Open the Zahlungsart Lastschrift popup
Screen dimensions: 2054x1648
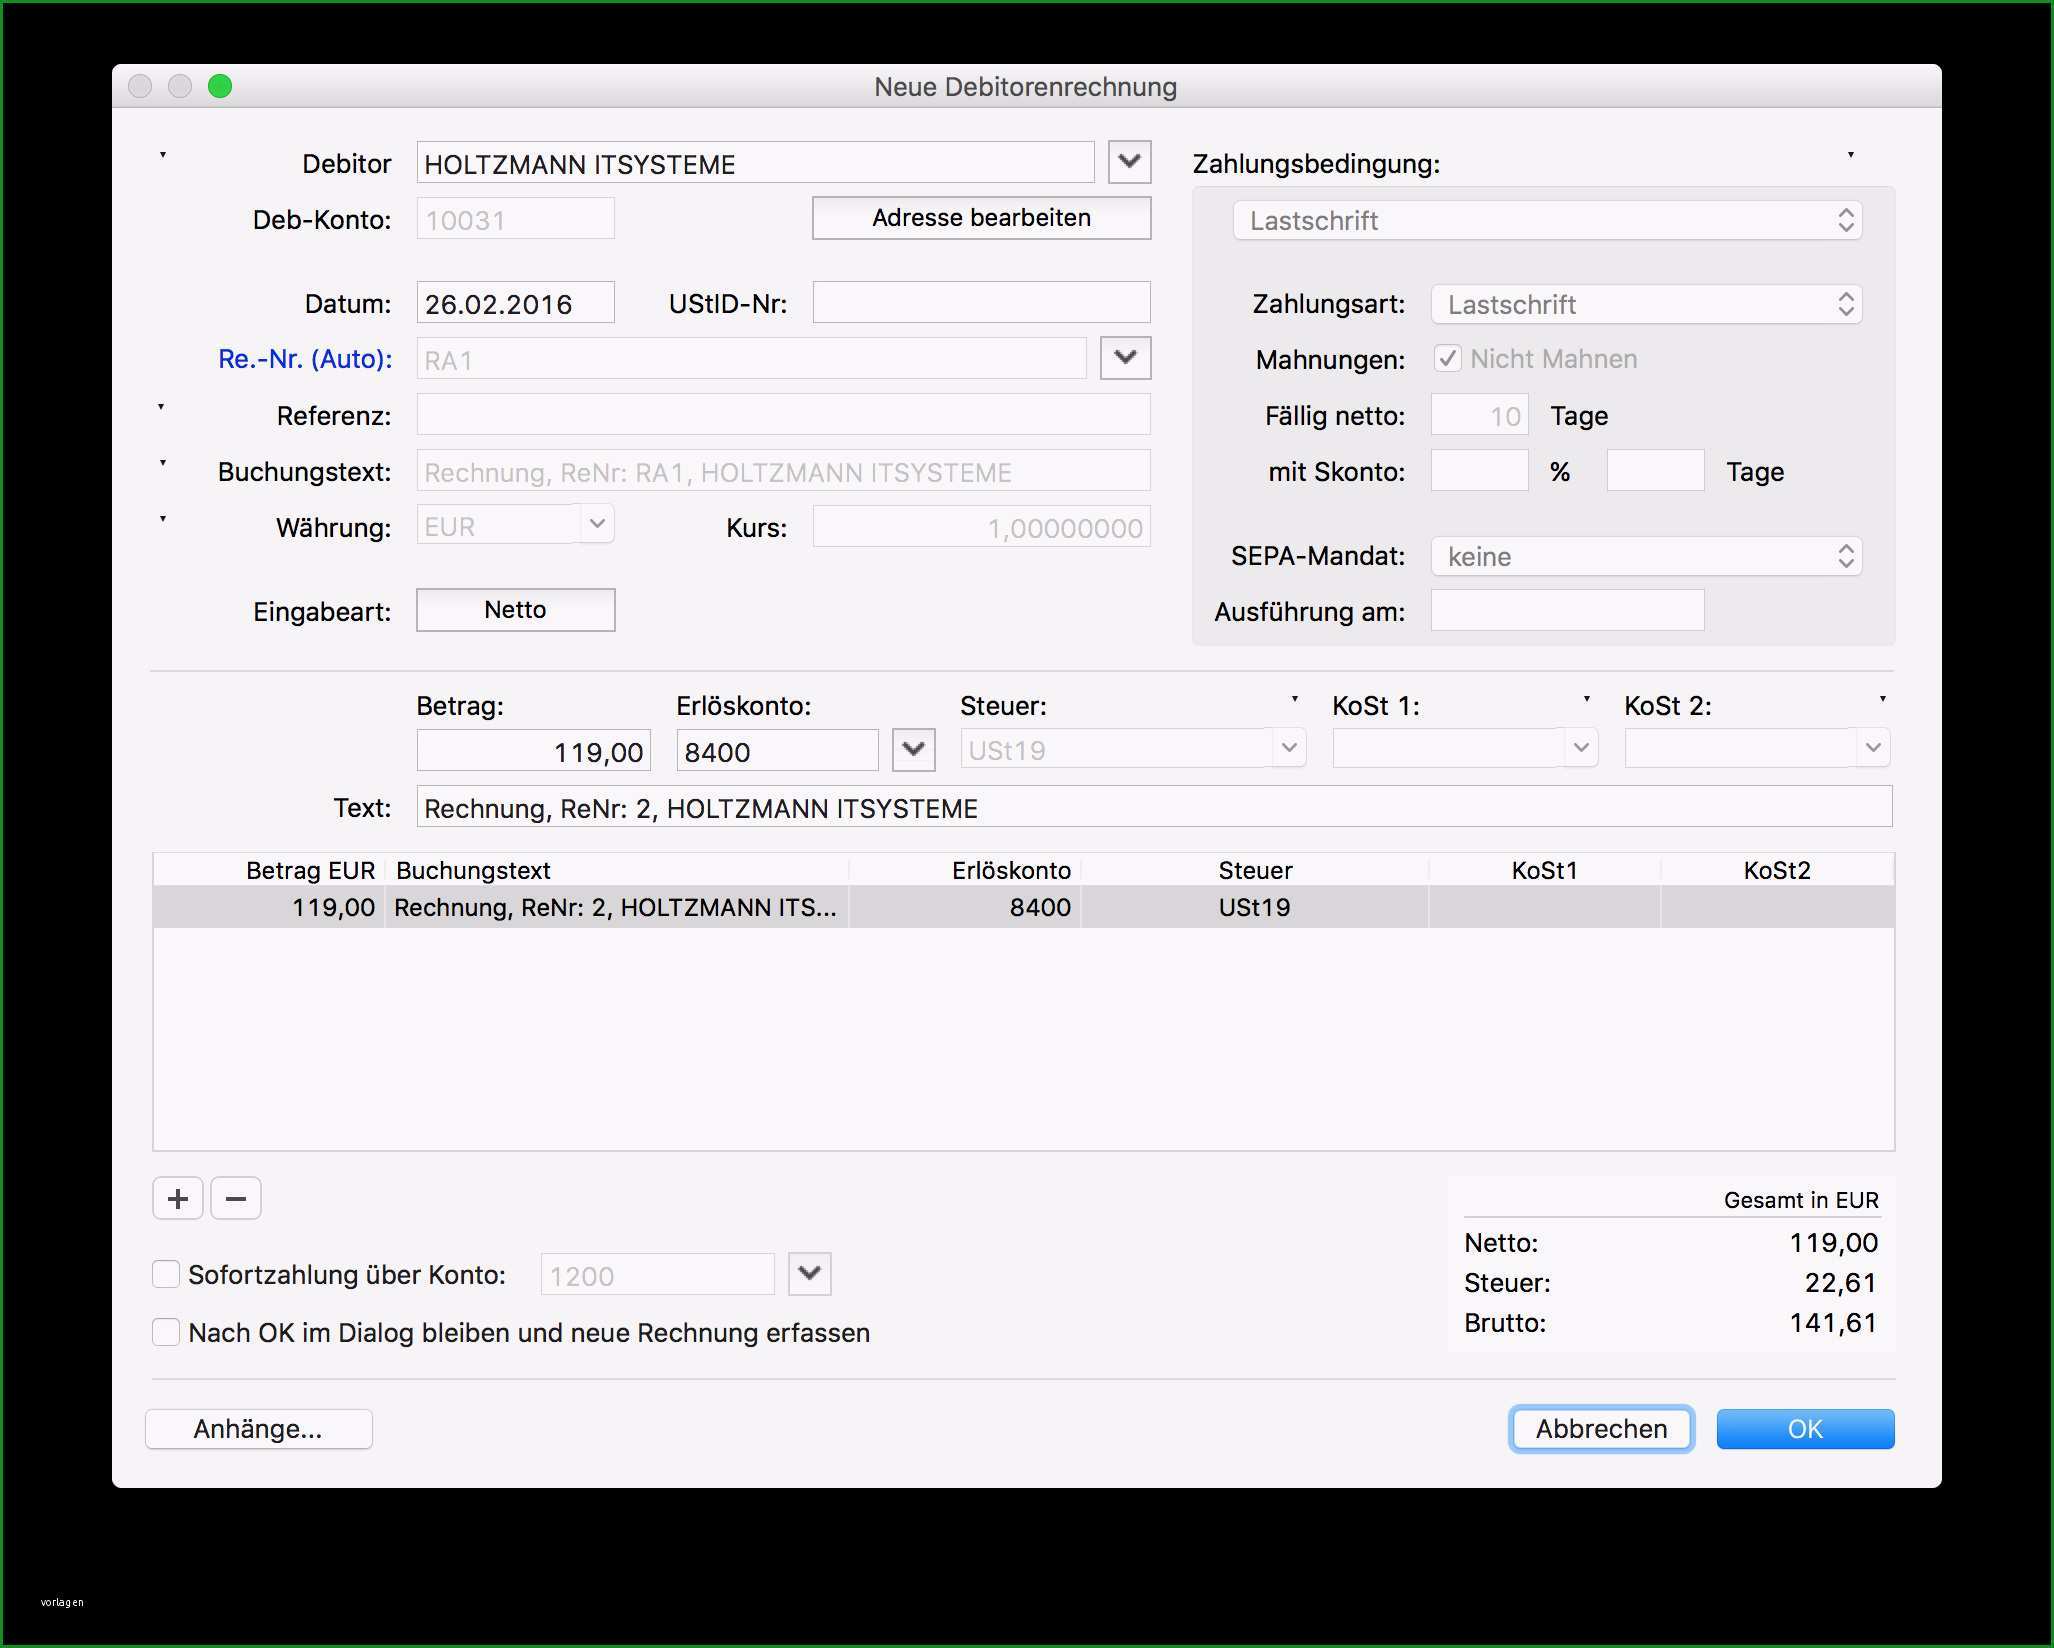(x=1646, y=304)
